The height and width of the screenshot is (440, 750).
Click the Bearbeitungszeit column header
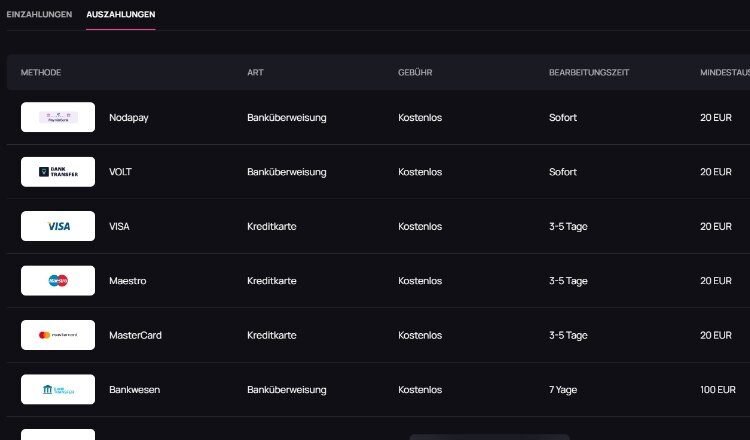click(589, 72)
